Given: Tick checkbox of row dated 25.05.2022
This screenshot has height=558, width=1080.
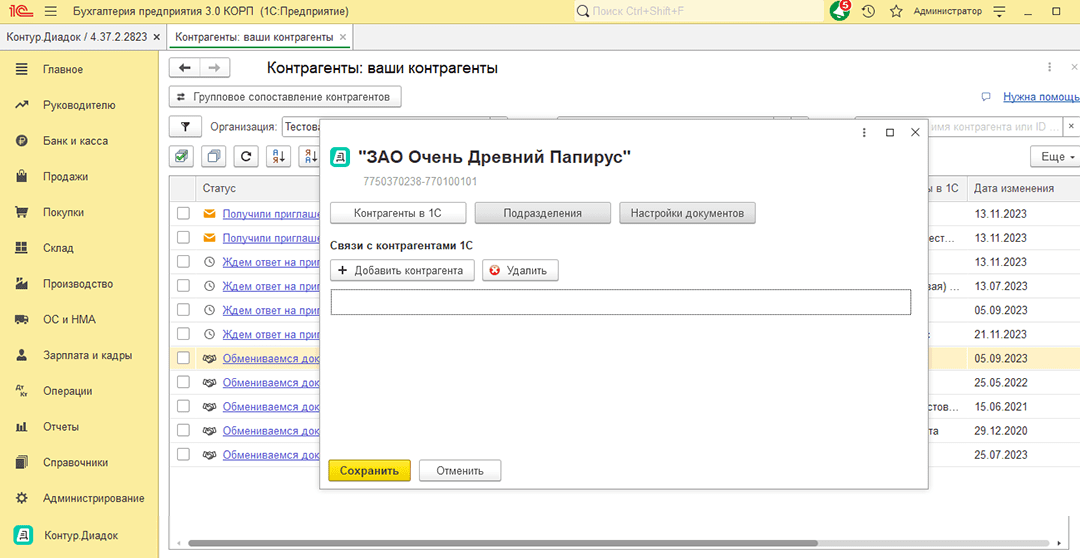Looking at the screenshot, I should [x=183, y=382].
